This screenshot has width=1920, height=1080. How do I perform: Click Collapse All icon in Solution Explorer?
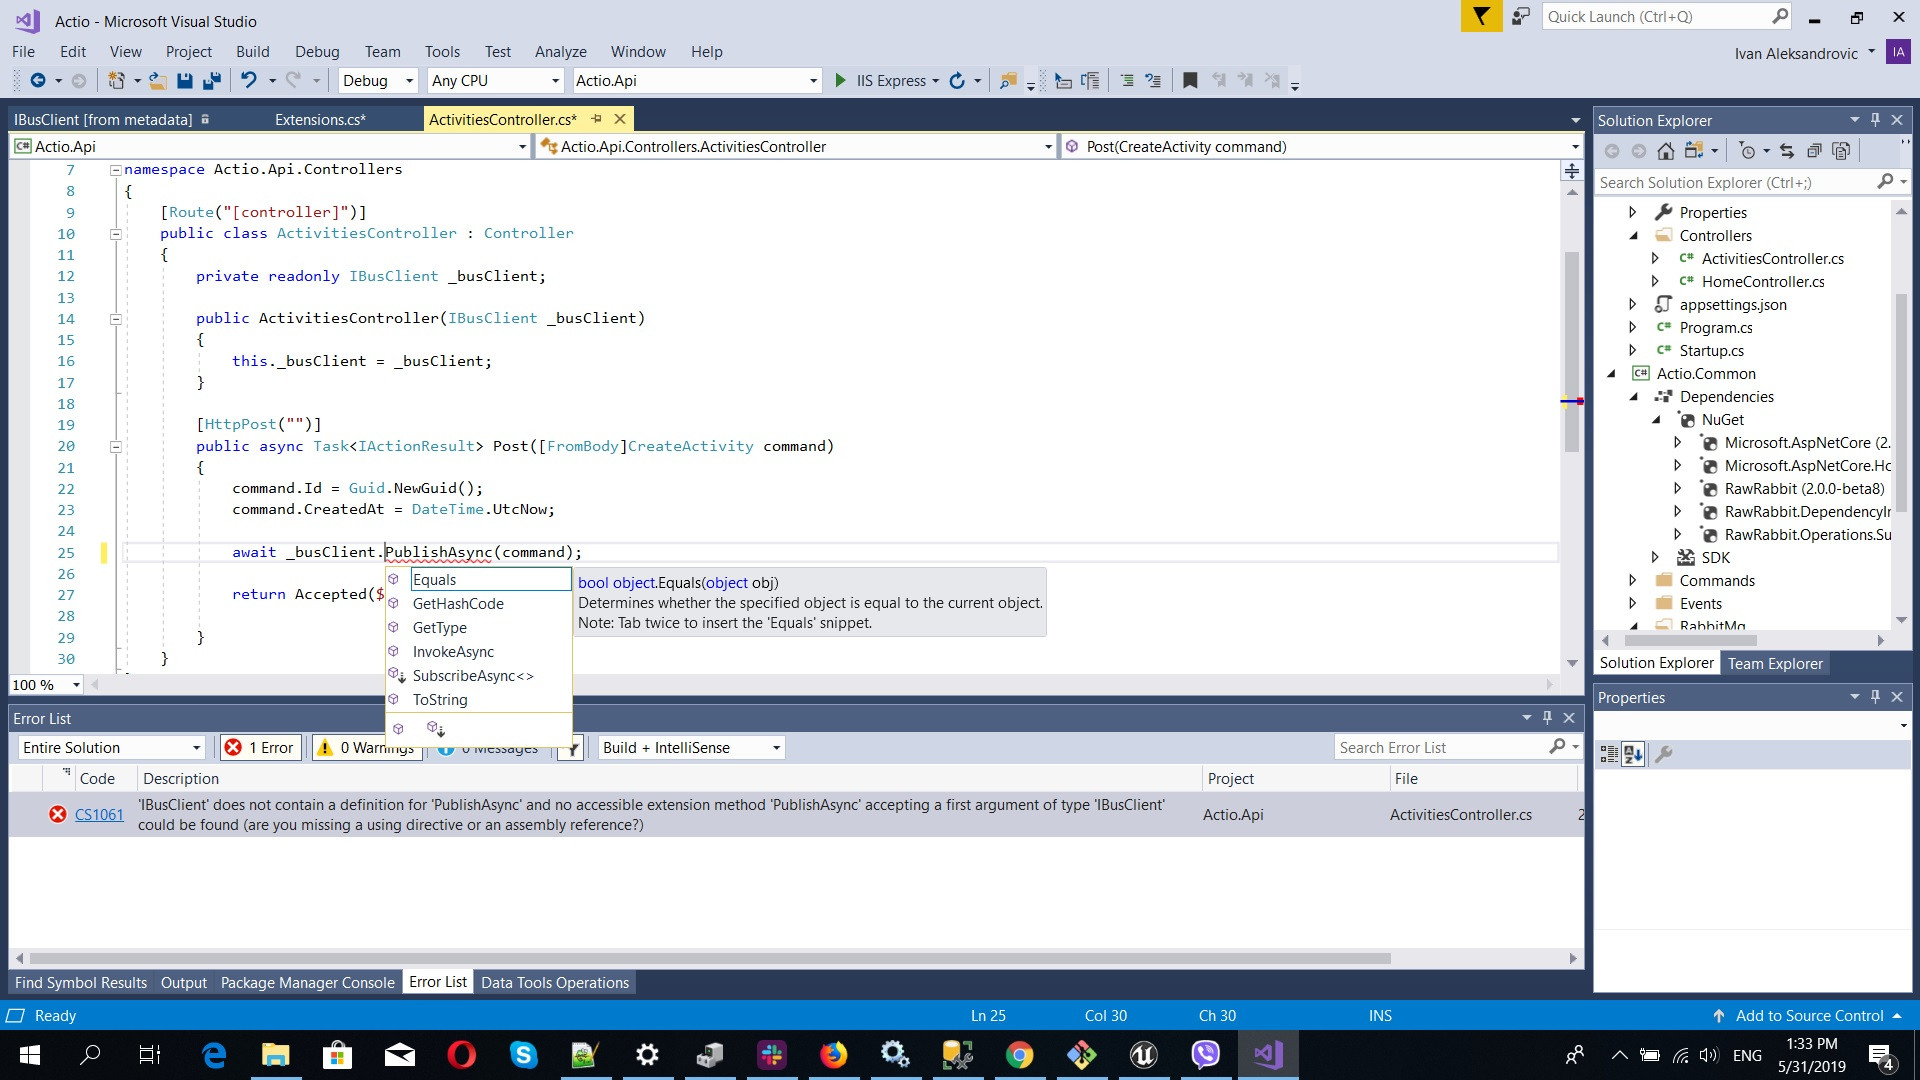[1814, 151]
